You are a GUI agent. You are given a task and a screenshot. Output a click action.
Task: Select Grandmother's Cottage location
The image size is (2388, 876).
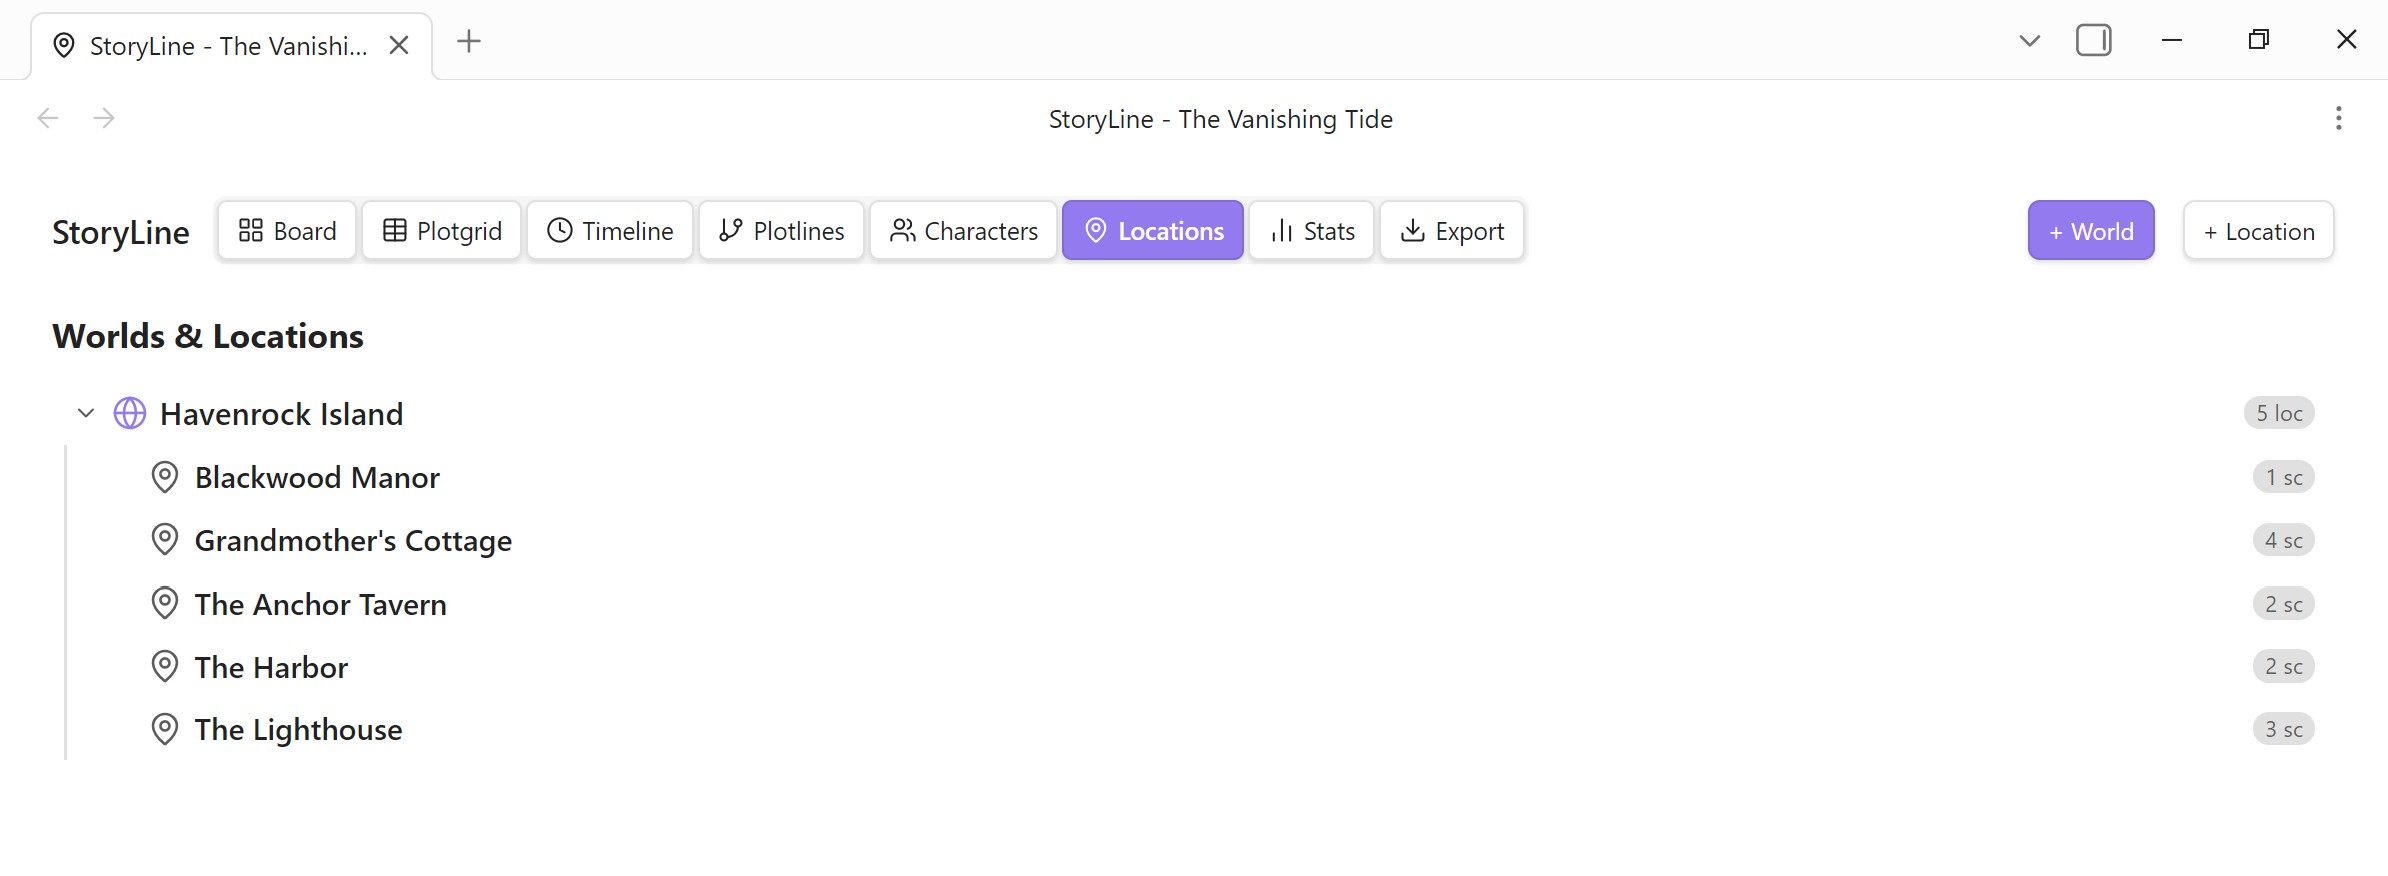353,540
